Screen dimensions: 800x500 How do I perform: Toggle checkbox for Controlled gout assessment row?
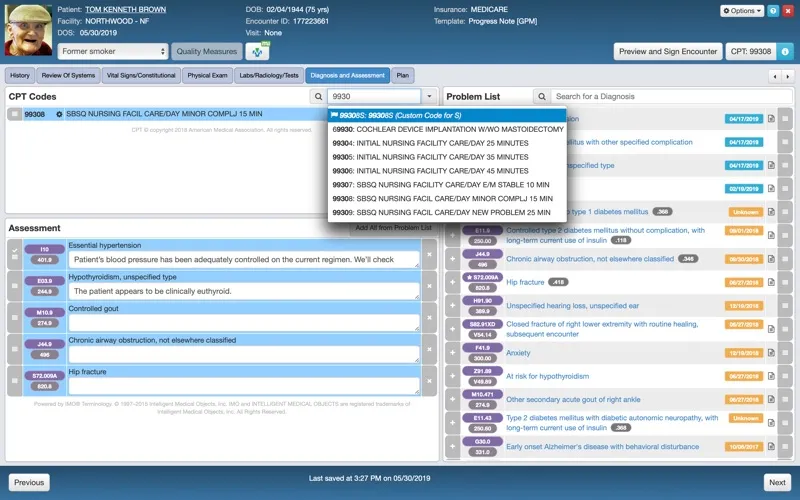[x=15, y=317]
